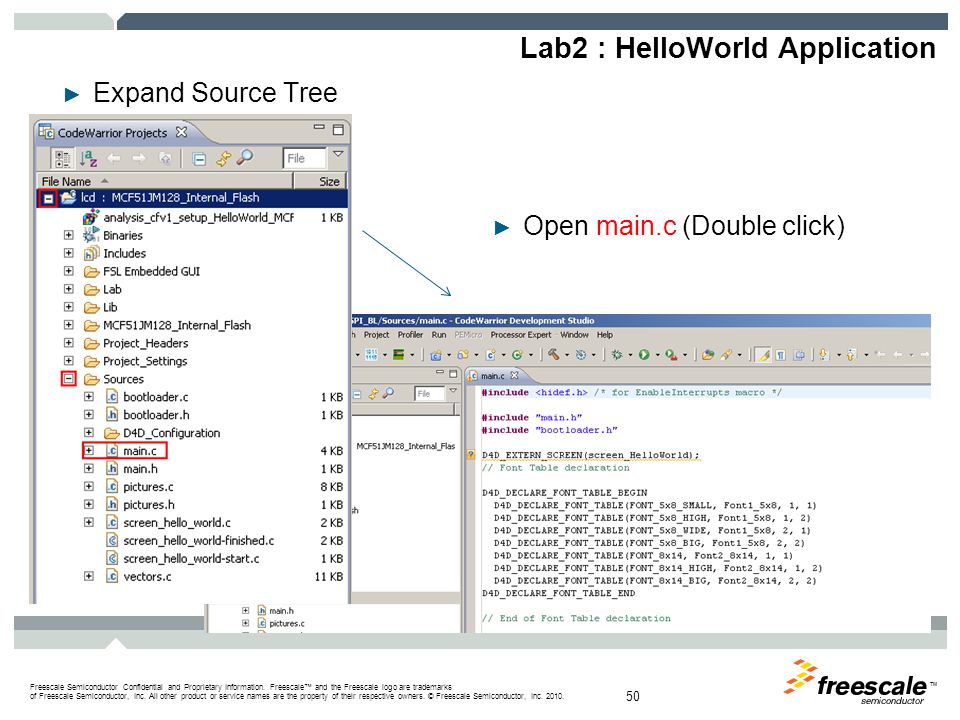Click the binary data (1011) toolbar icon
The image size is (960, 720).
[x=371, y=354]
